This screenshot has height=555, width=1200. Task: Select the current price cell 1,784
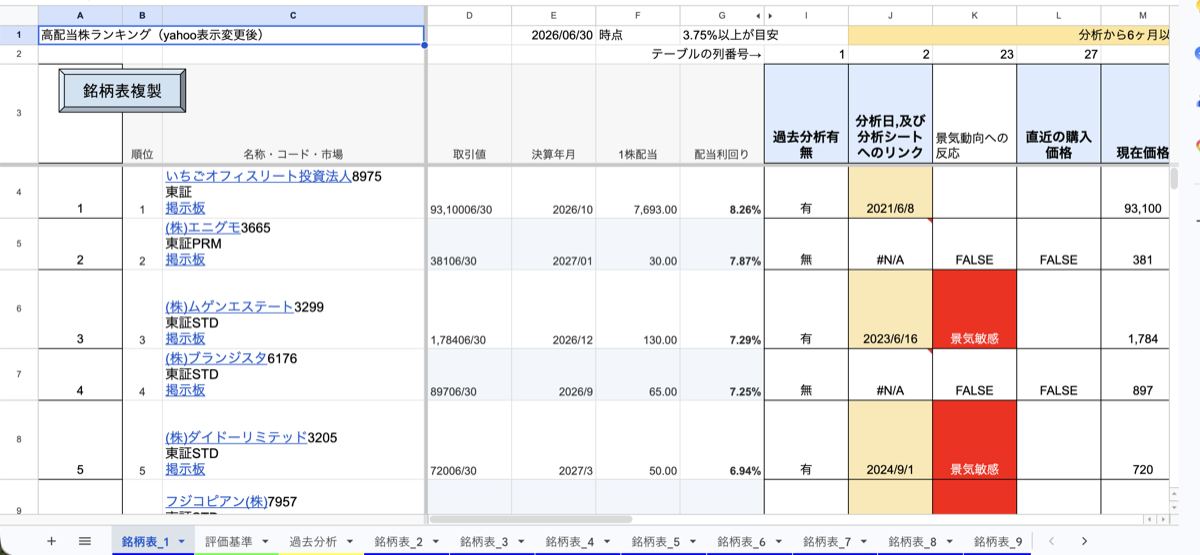pyautogui.click(x=1134, y=309)
